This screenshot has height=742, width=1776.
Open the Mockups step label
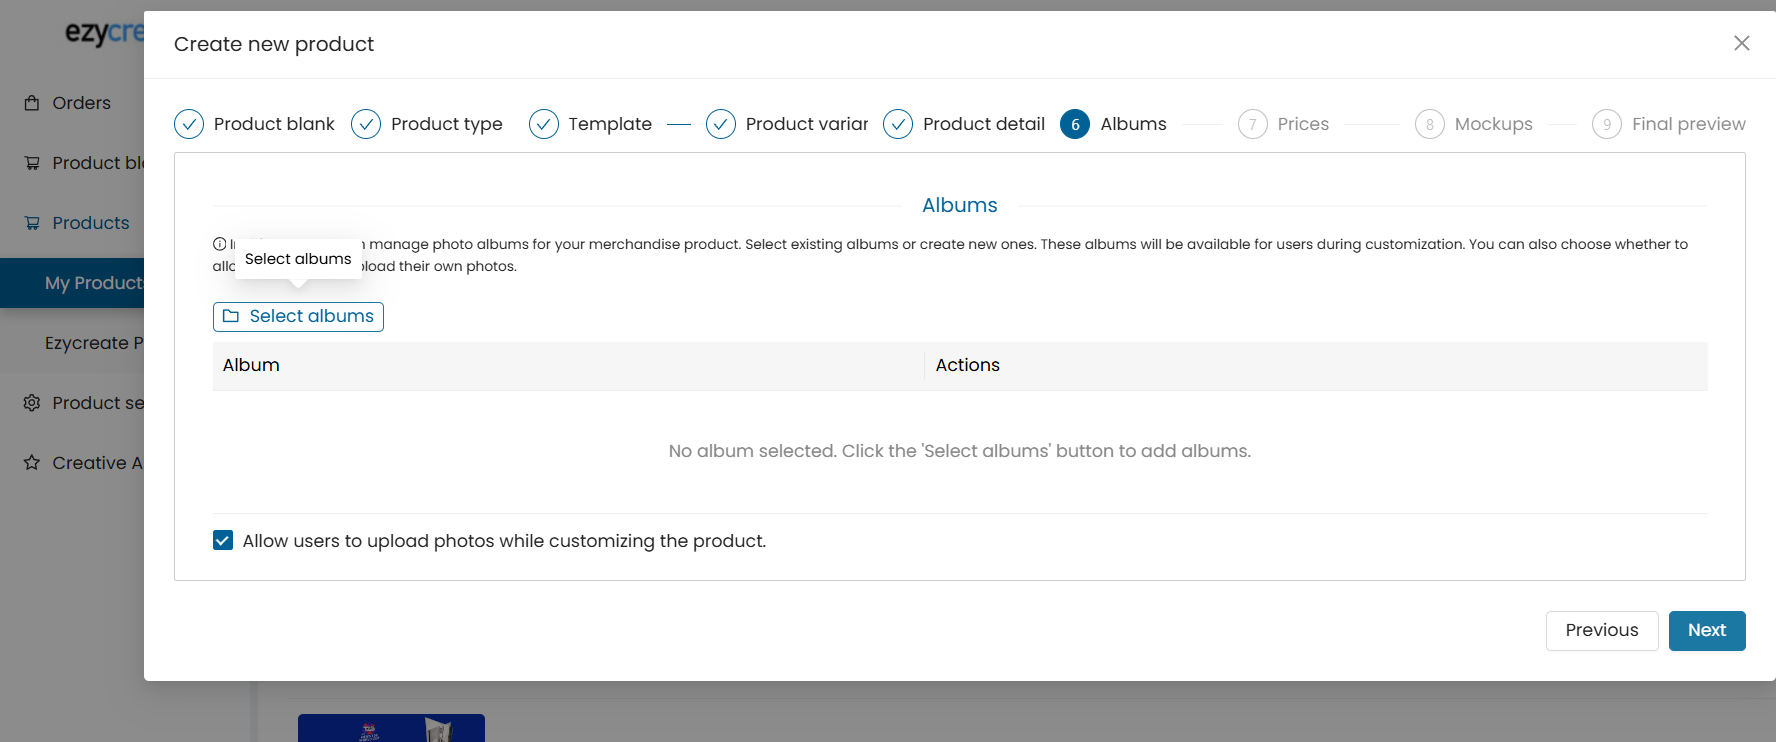1494,124
